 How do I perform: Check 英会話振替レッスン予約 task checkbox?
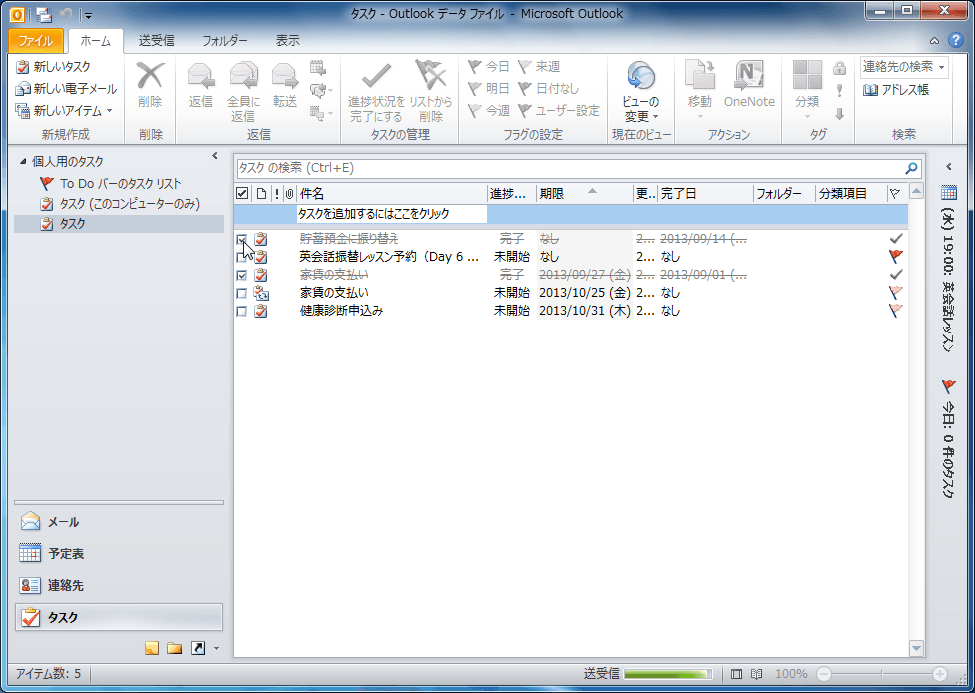(x=241, y=257)
